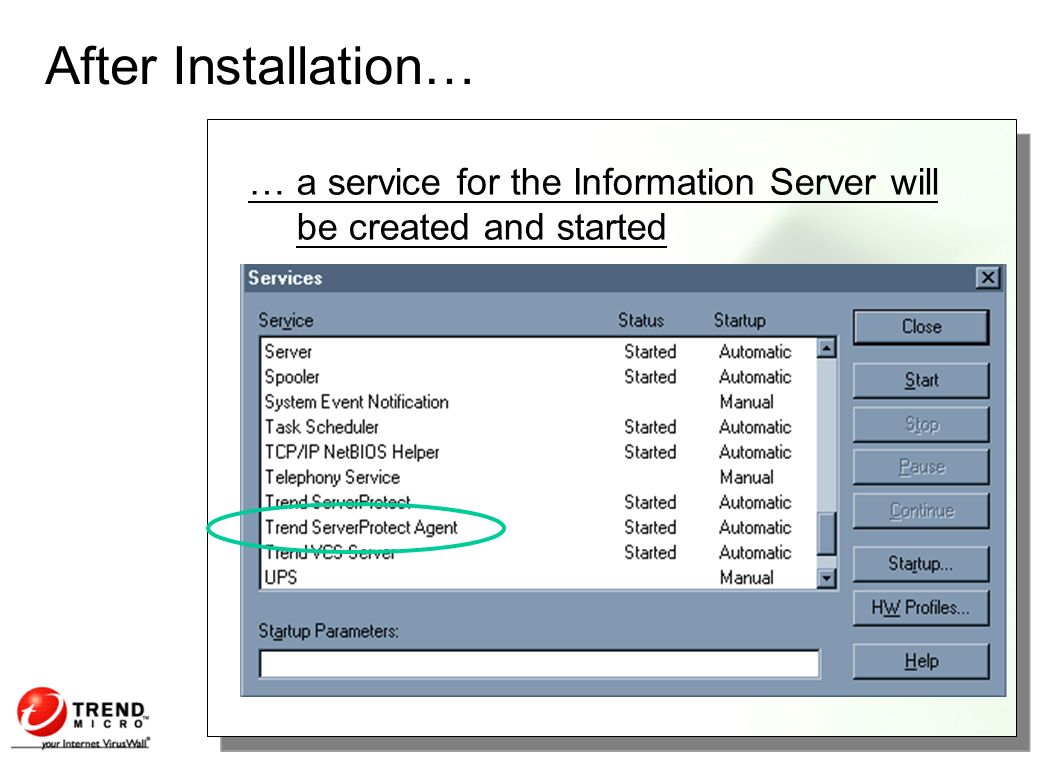This screenshot has width=1056, height=768.
Task: Select the Trend ServerProtect service
Action: coord(538,503)
